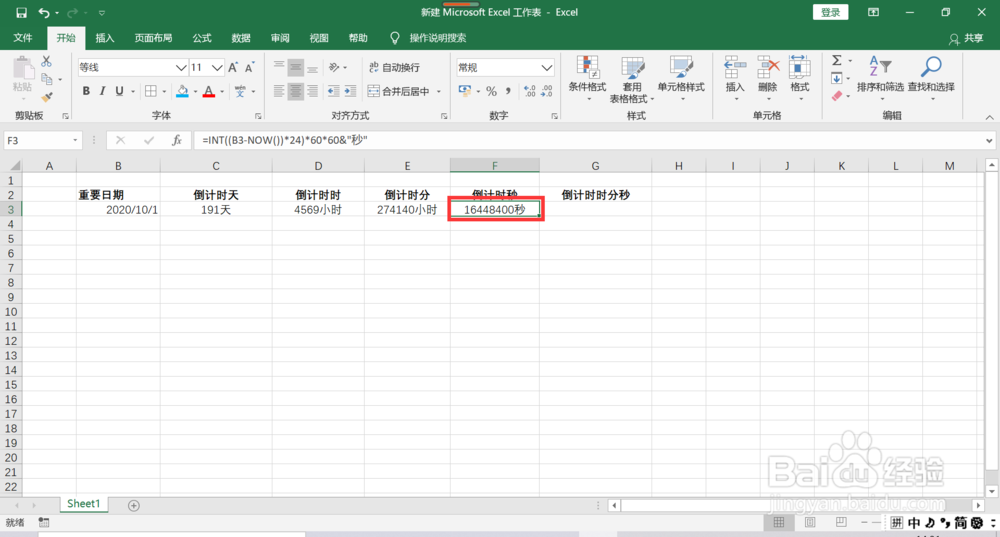Open 查找和选择 find and select

tap(931, 77)
